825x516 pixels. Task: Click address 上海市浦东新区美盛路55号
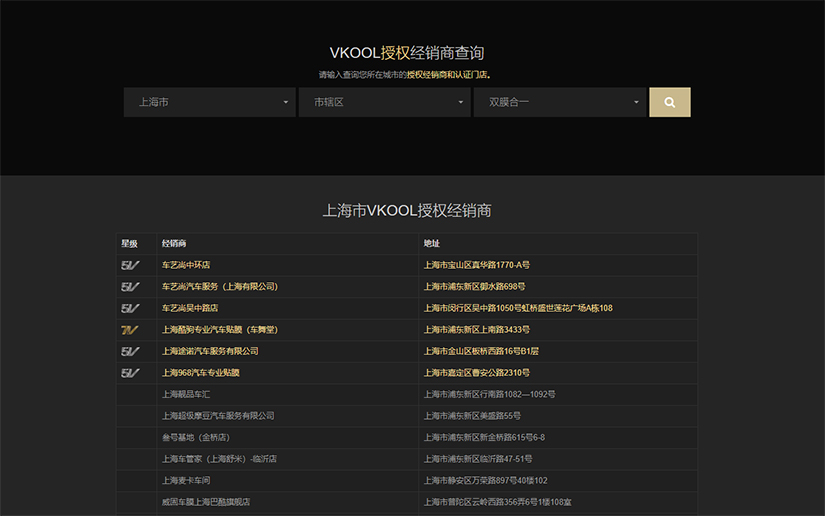coord(472,416)
